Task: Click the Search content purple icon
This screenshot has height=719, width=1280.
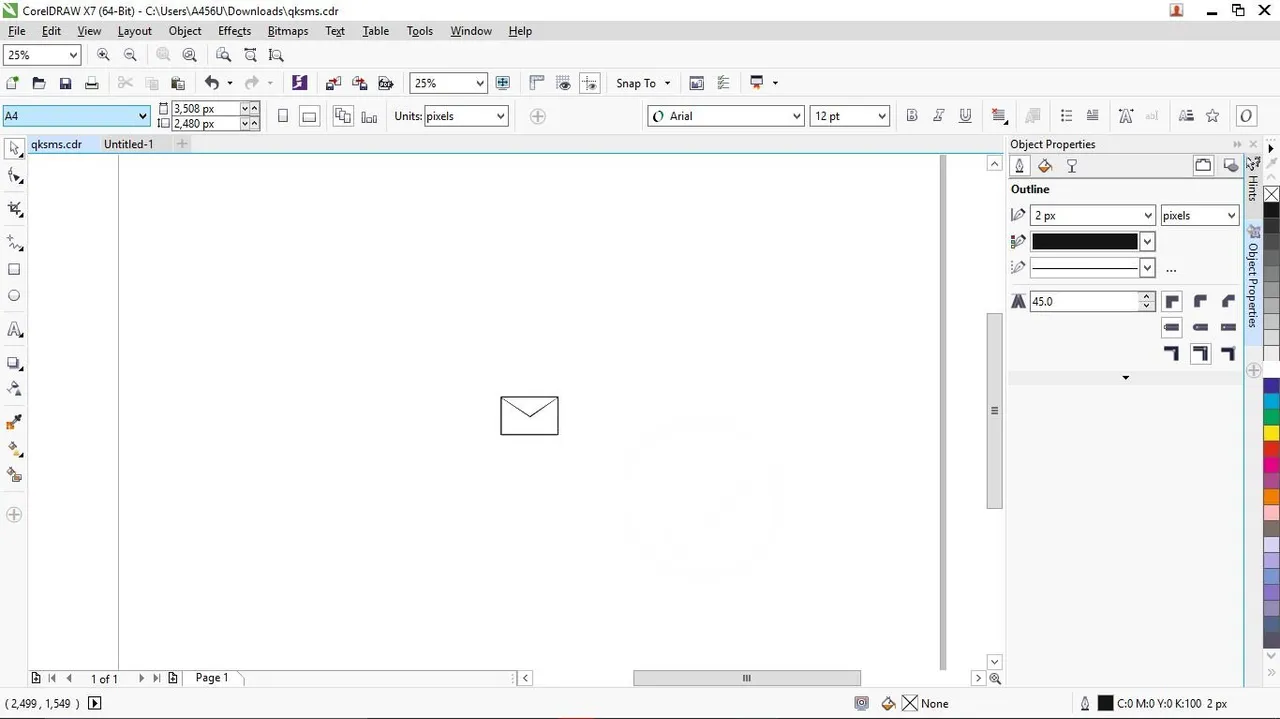Action: [x=299, y=83]
